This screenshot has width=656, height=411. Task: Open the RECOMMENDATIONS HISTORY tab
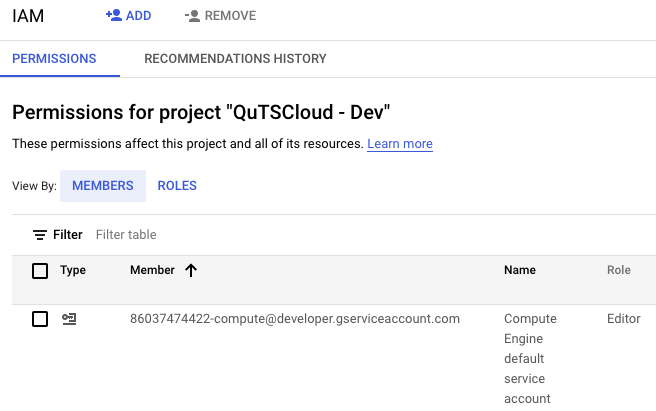point(235,59)
